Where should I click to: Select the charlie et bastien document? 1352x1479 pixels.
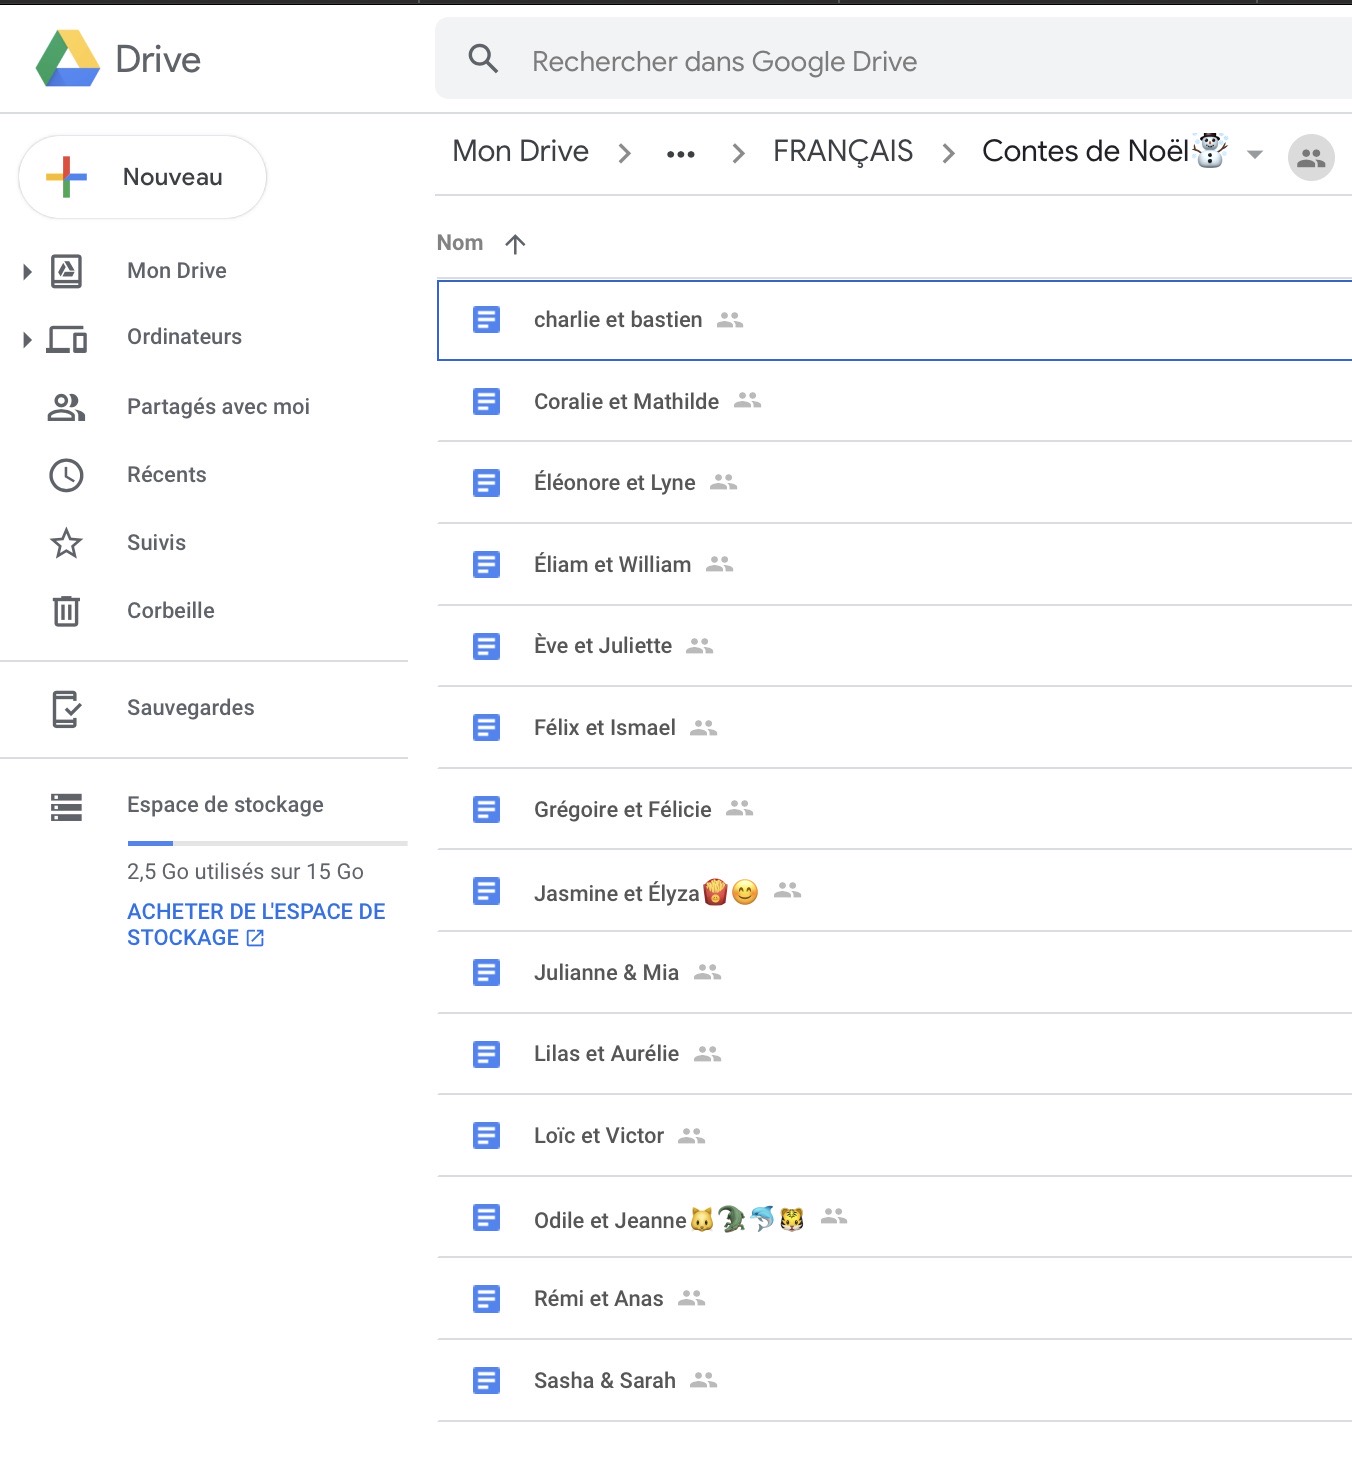894,320
